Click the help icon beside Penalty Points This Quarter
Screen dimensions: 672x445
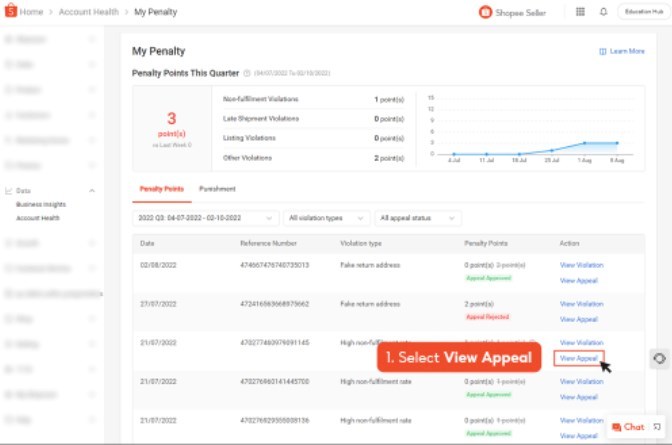coord(247,73)
